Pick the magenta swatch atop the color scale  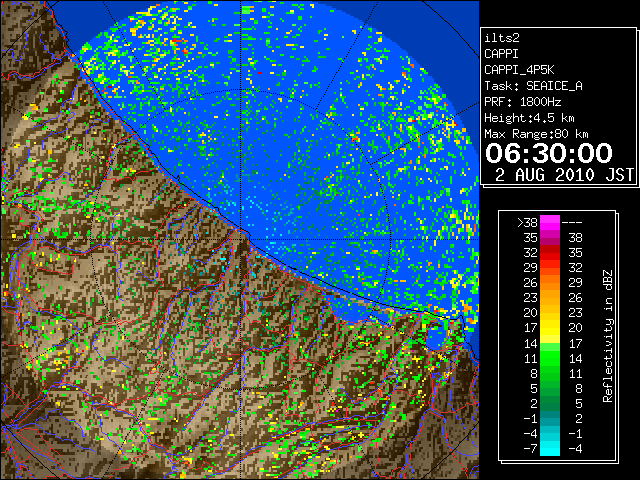click(550, 222)
